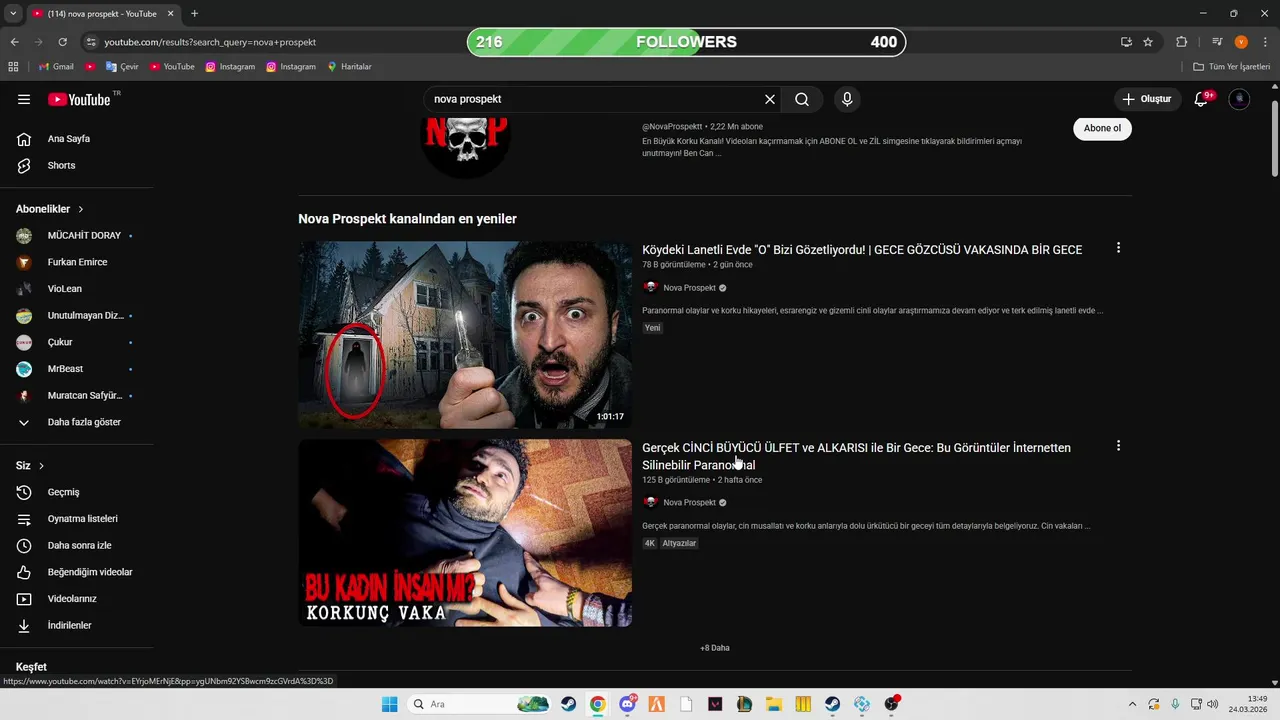Play the BU KADIN İNSAN MI thumbnail

(465, 533)
